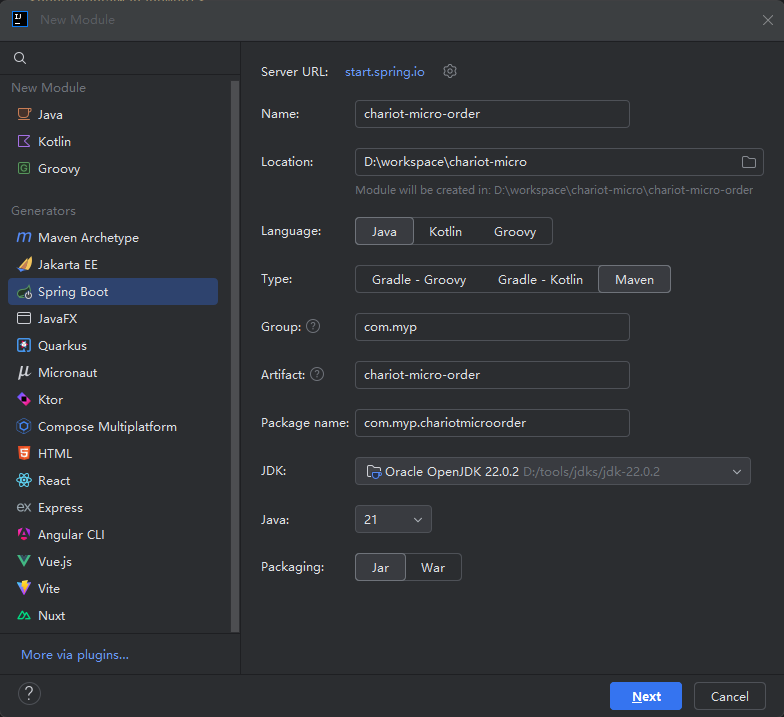Click the Name input field
The width and height of the screenshot is (784, 717).
[492, 114]
